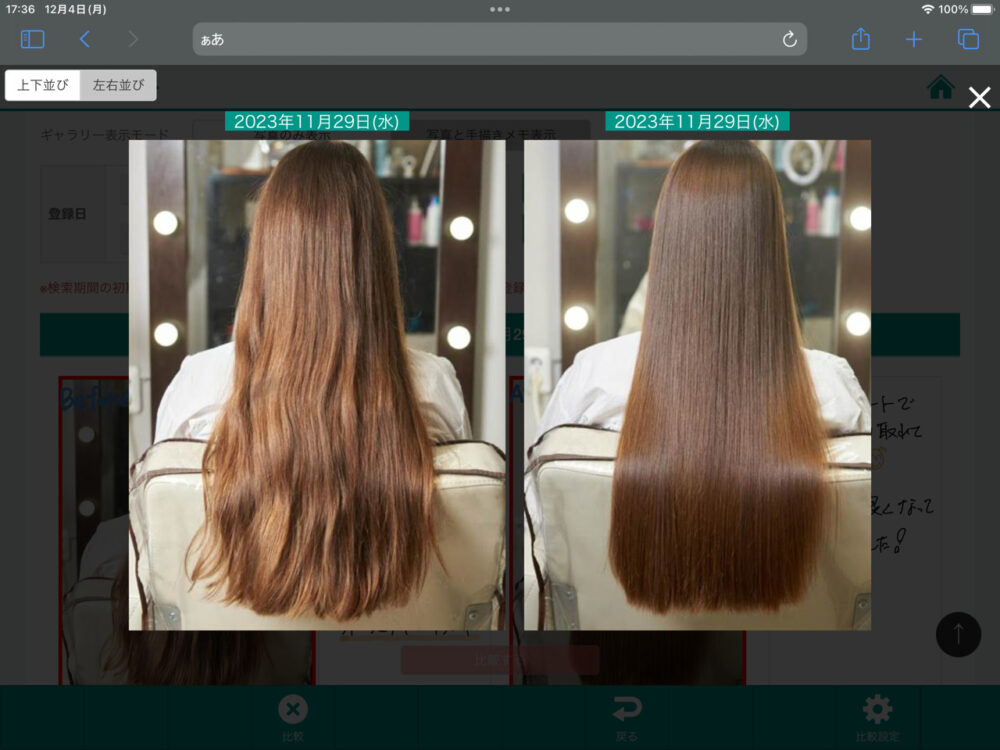Toggle the Safari sidebar icon
The height and width of the screenshot is (750, 1000).
33,39
